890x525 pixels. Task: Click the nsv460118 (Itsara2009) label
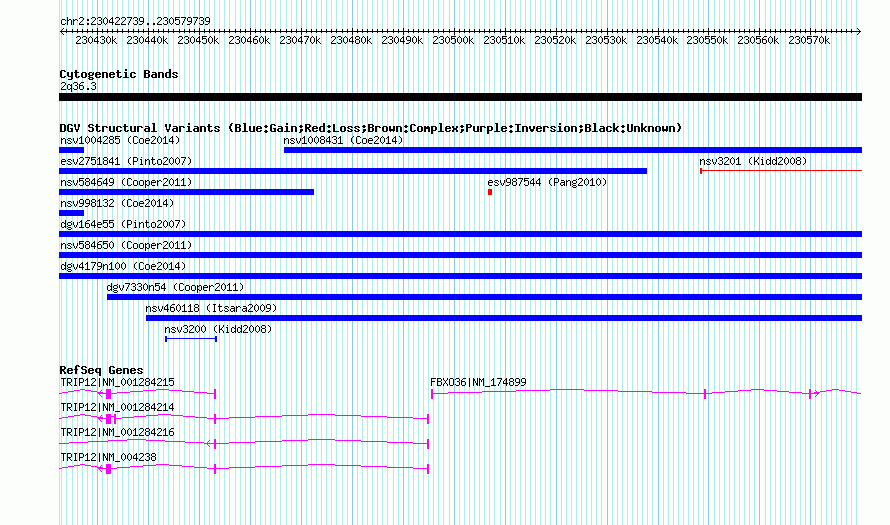pyautogui.click(x=211, y=308)
